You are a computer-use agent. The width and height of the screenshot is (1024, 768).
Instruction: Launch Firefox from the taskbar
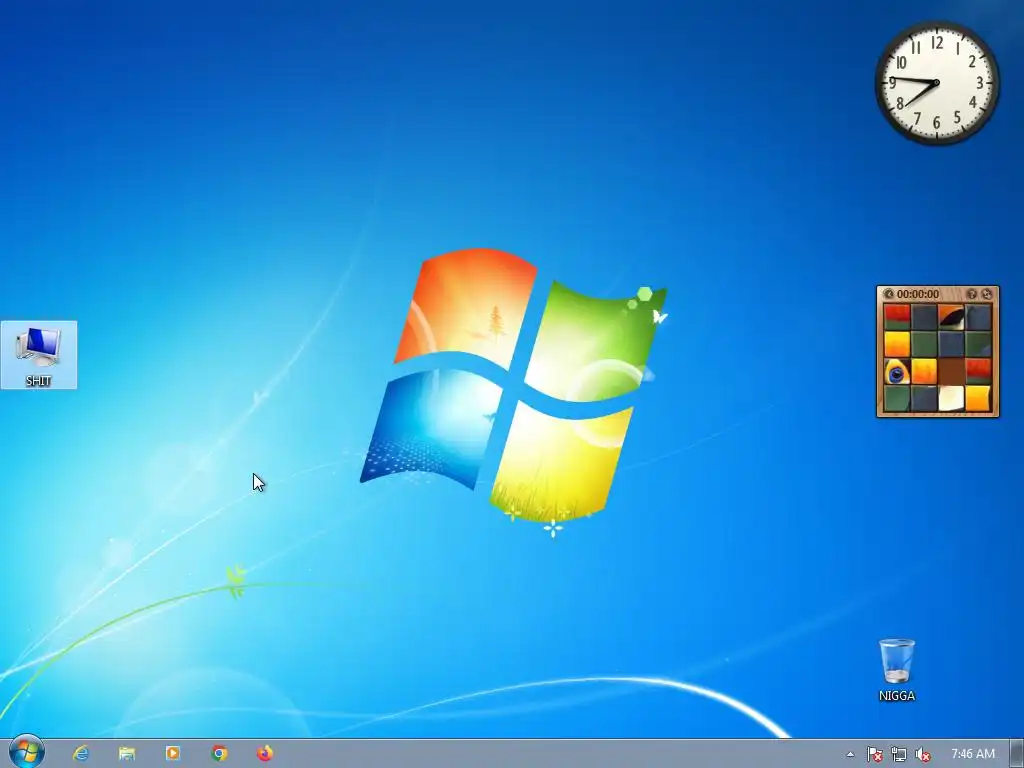[264, 754]
